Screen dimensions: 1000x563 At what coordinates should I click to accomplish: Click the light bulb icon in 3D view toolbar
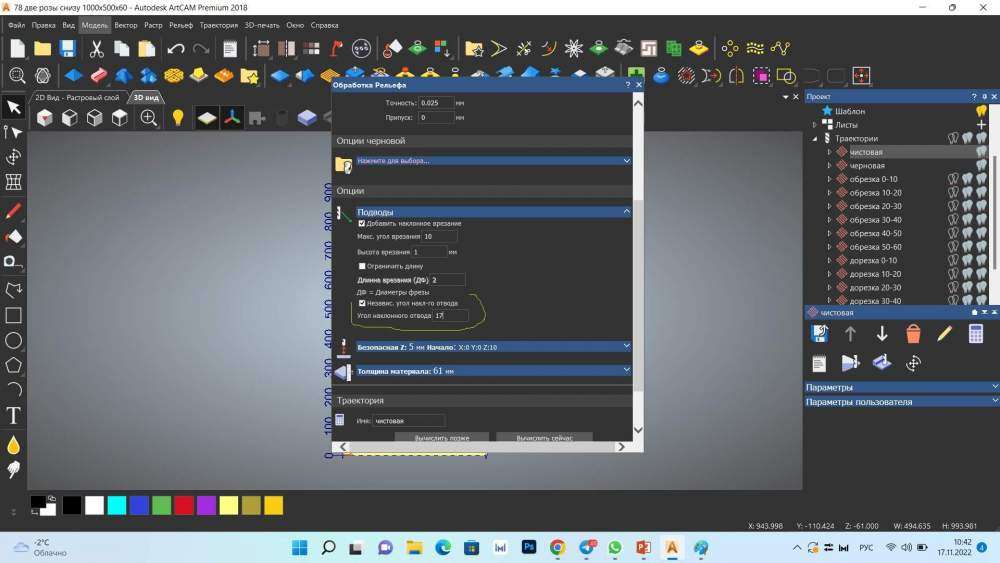tap(178, 118)
